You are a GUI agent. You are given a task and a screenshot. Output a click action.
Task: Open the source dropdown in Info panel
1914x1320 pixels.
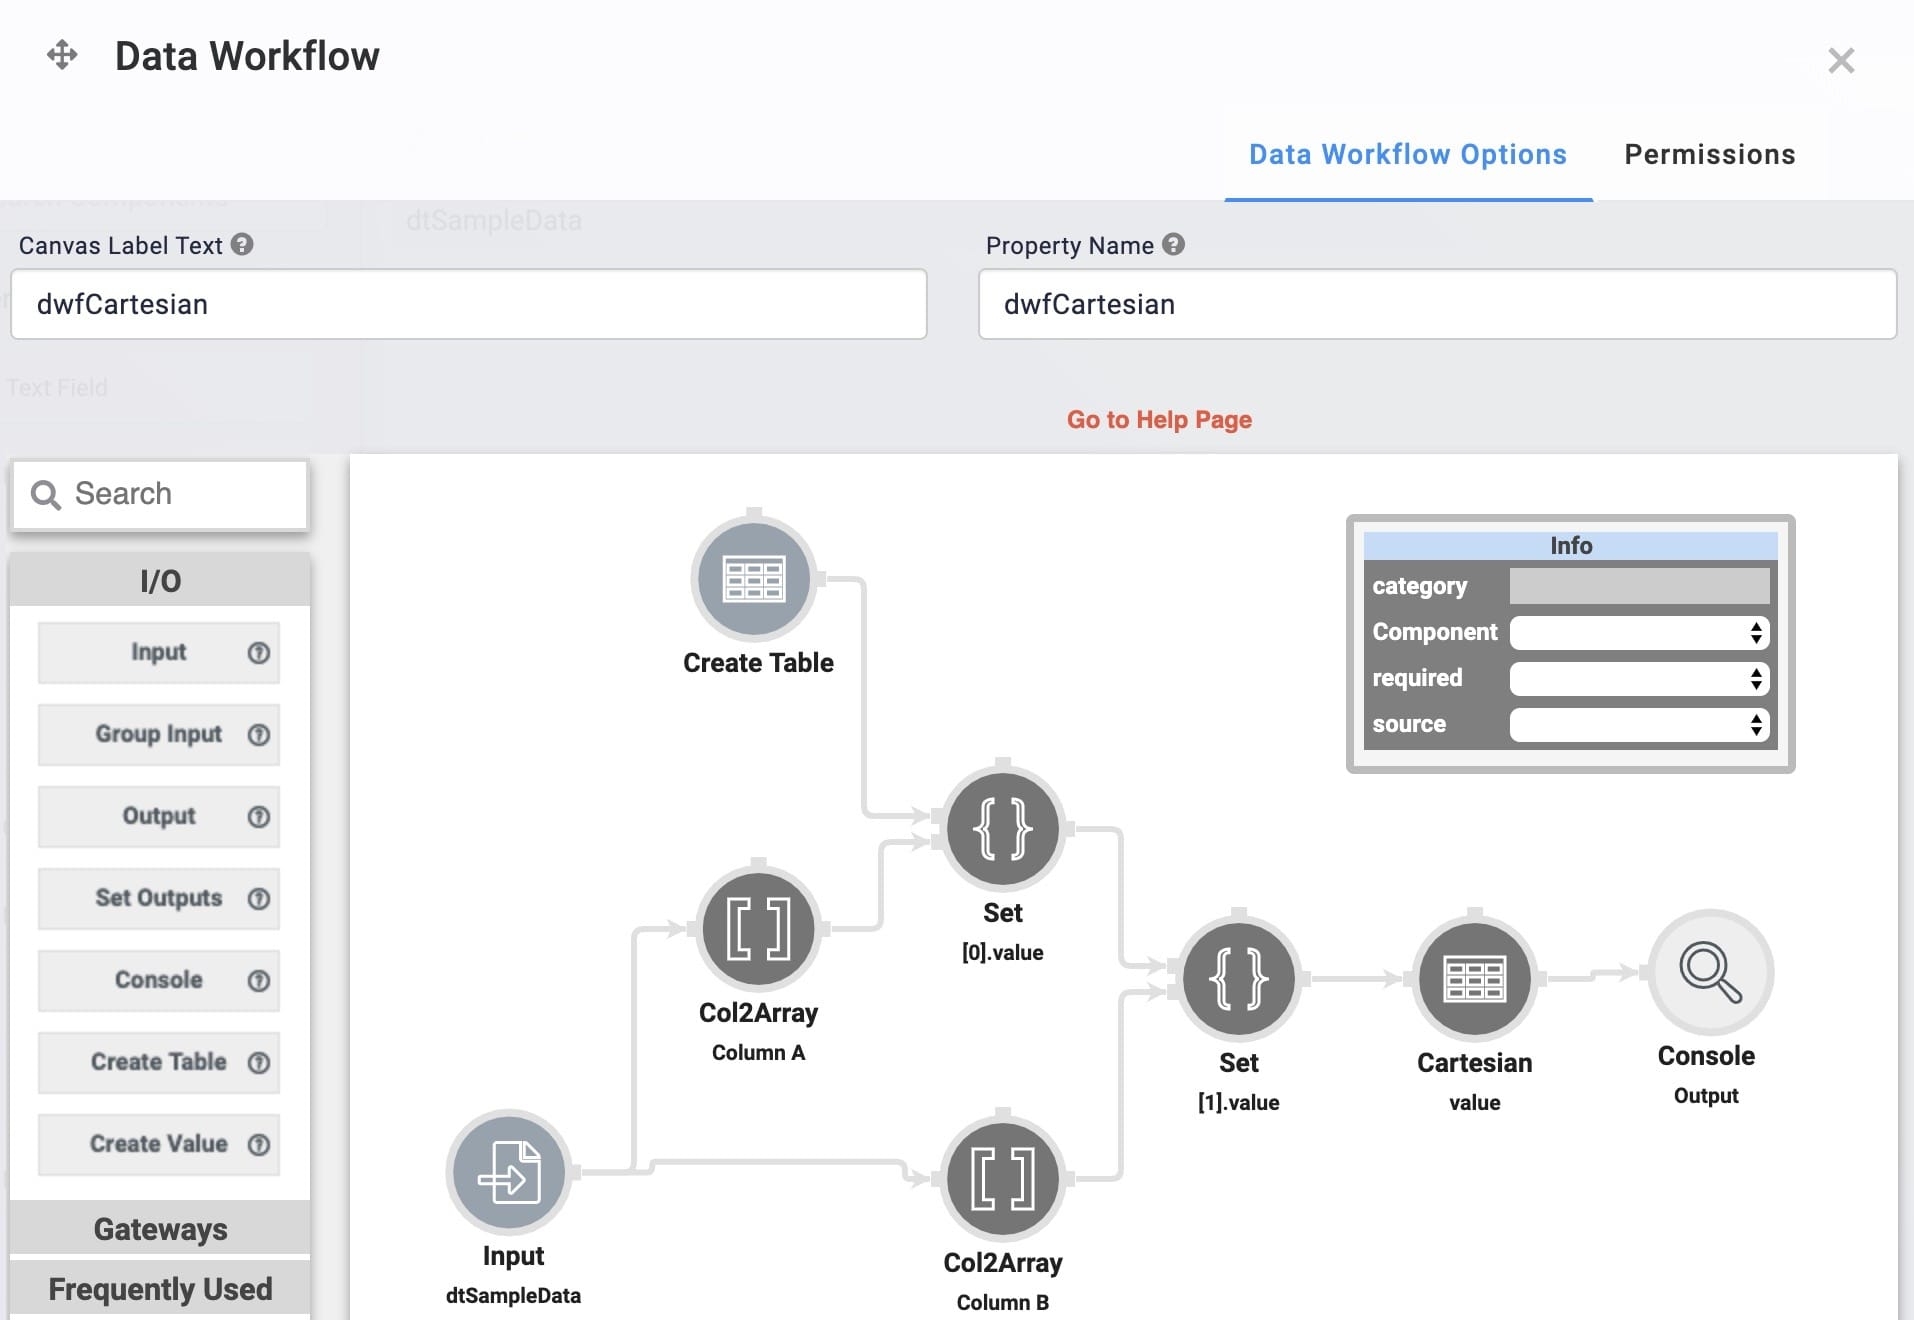pos(1640,724)
